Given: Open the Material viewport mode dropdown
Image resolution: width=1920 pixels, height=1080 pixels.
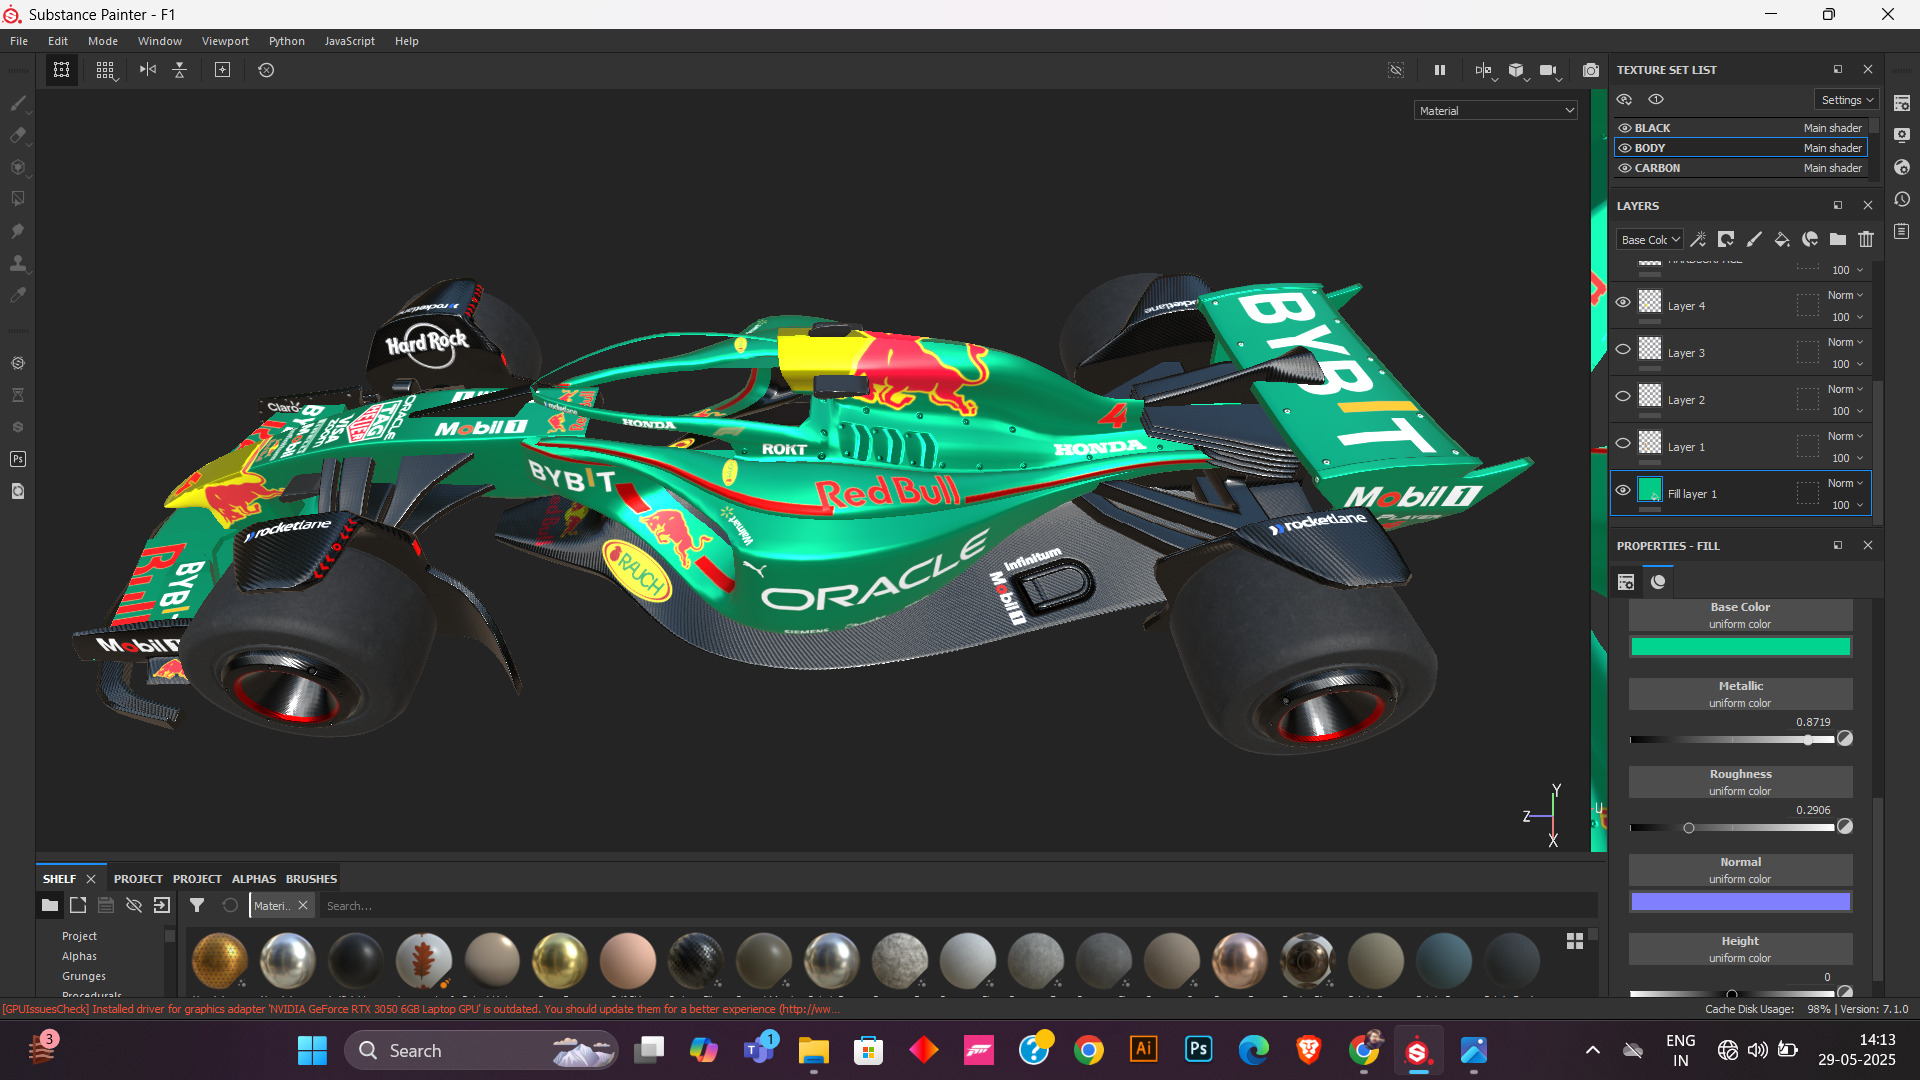Looking at the screenshot, I should pos(1496,111).
